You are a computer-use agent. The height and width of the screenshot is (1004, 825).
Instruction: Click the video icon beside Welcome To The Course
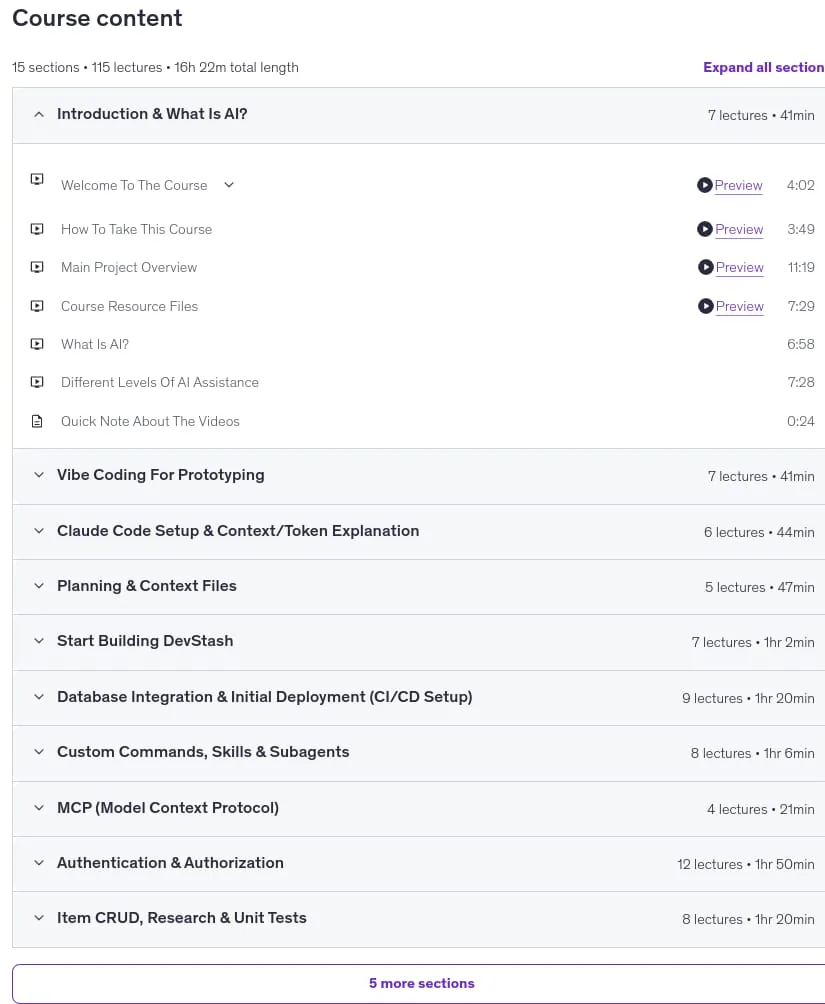point(37,179)
